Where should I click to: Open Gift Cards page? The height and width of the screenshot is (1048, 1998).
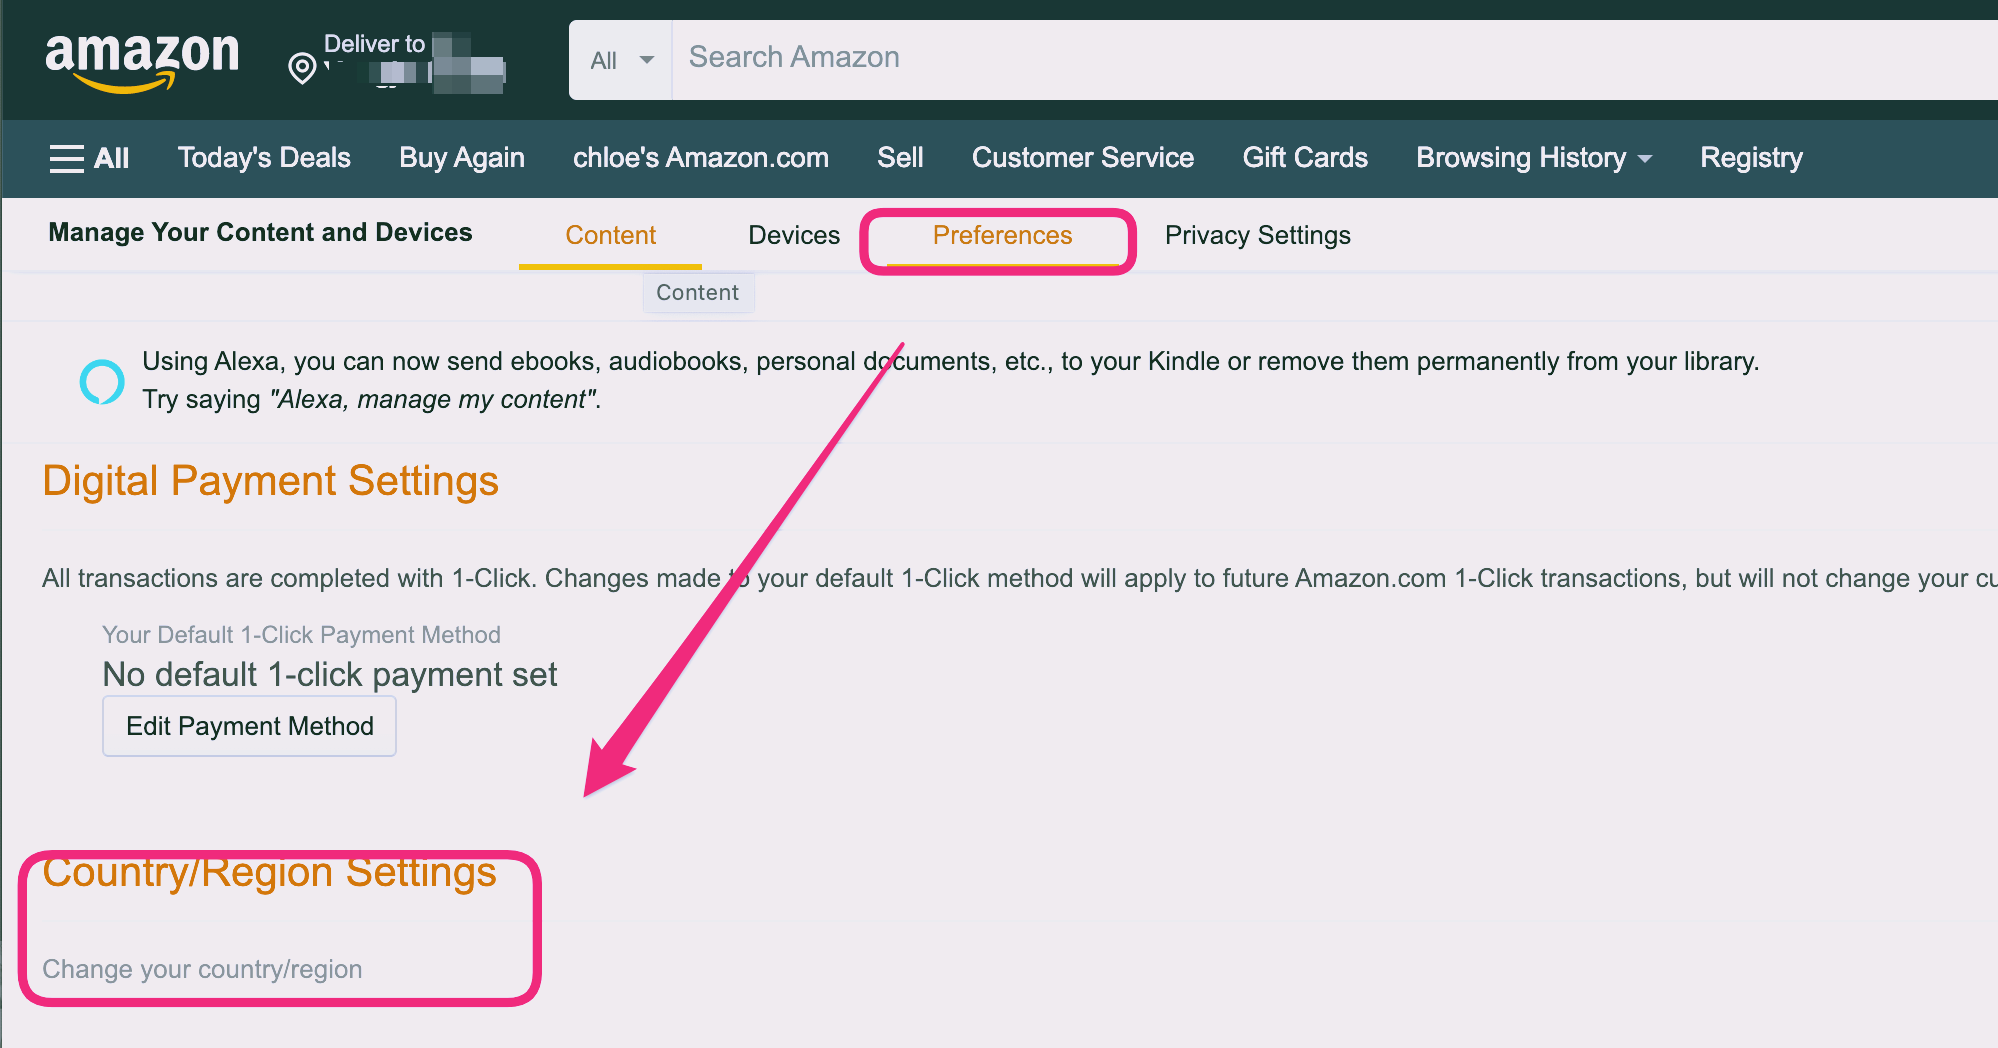tap(1305, 158)
